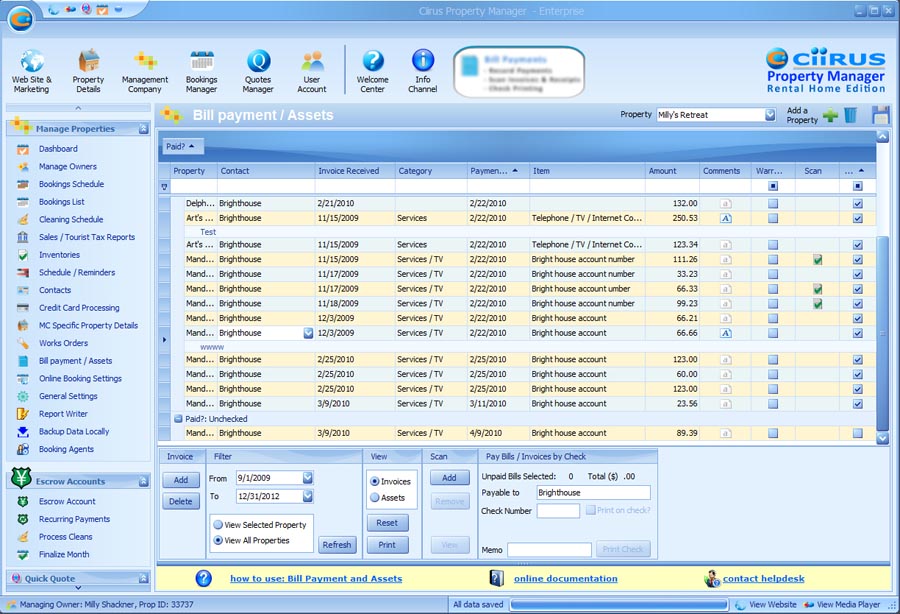900x614 pixels.
Task: Open Works Orders sidebar item
Action: (63, 343)
